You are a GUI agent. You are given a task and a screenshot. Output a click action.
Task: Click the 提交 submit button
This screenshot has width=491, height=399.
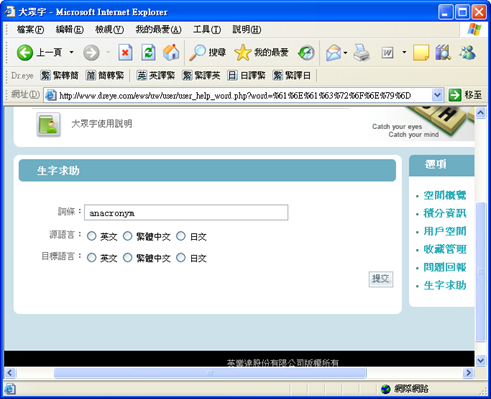[x=381, y=279]
